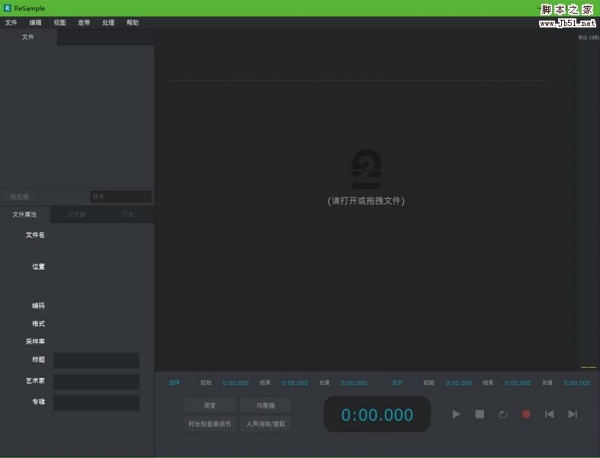Image resolution: width=600 pixels, height=458 pixels.
Task: Jump to start with skip-back icon
Action: [x=549, y=414]
